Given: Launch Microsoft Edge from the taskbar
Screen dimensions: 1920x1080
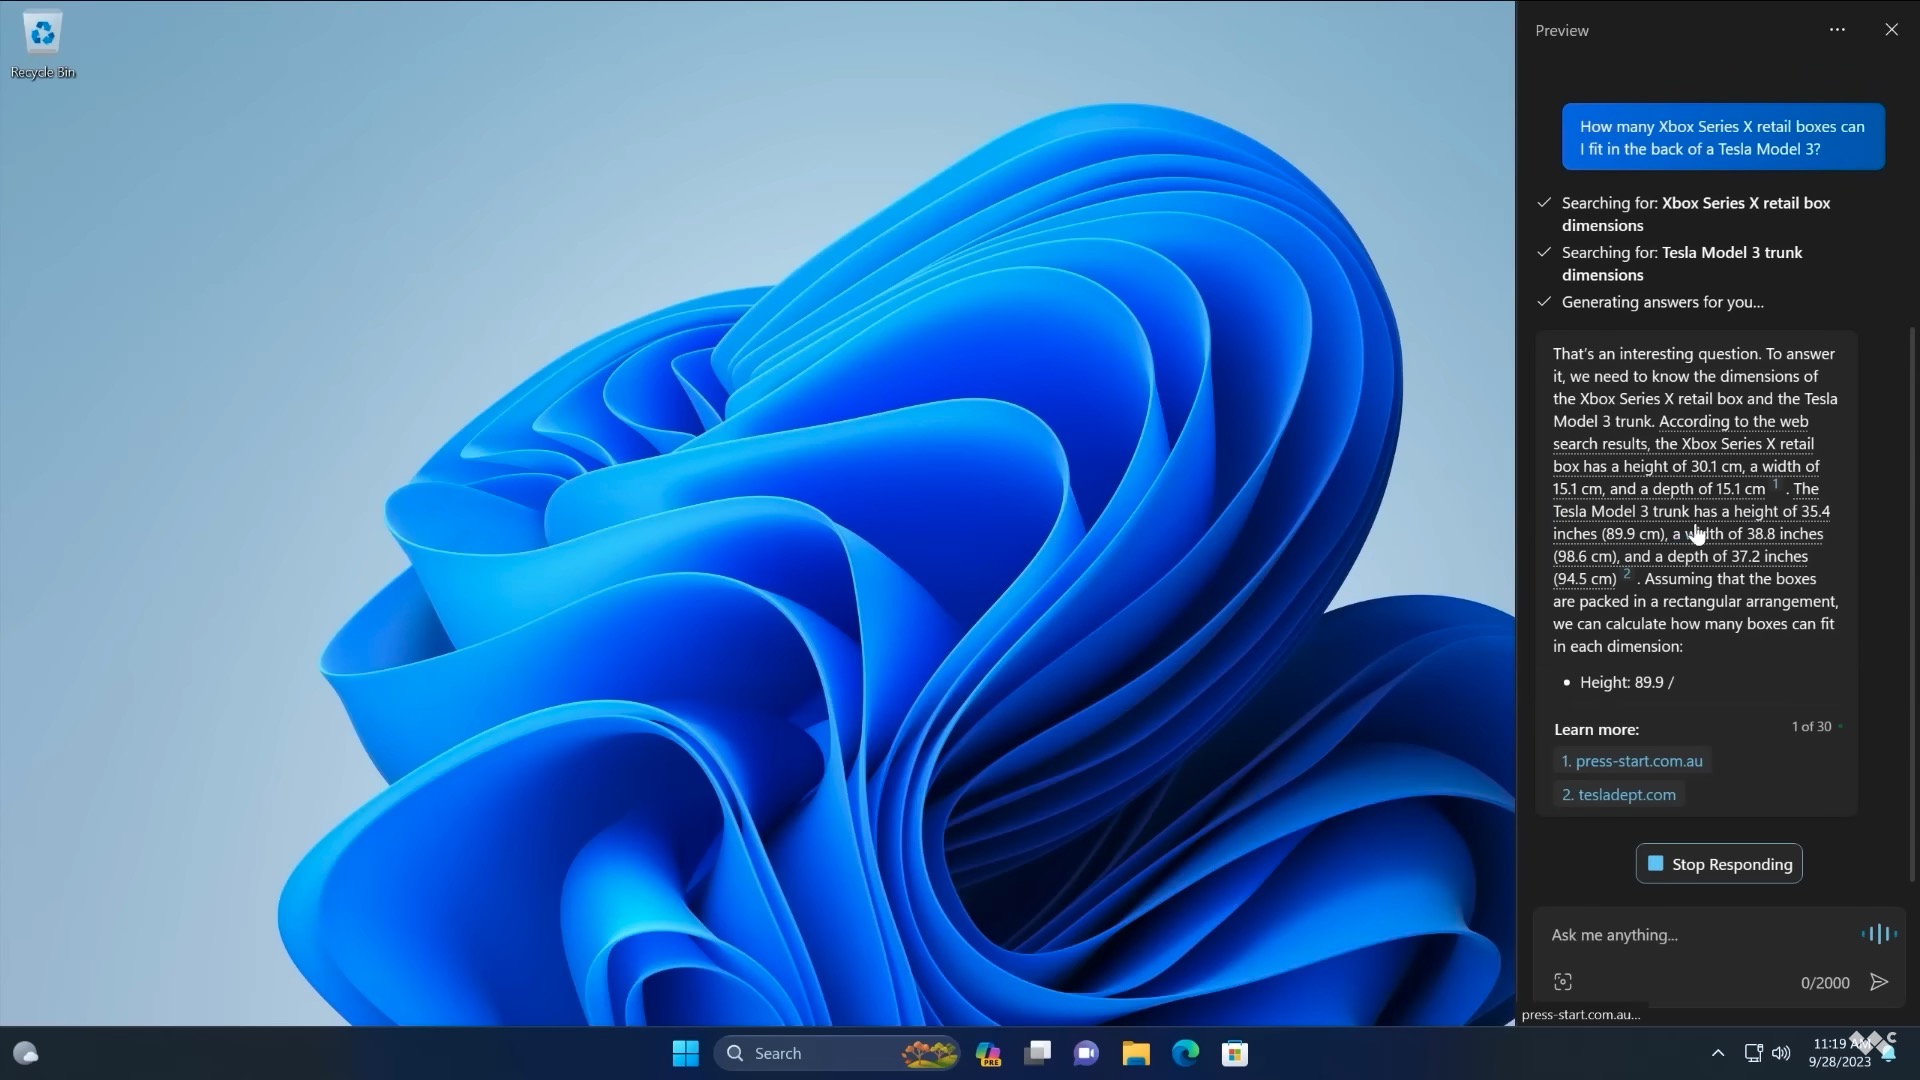Looking at the screenshot, I should click(1185, 1053).
